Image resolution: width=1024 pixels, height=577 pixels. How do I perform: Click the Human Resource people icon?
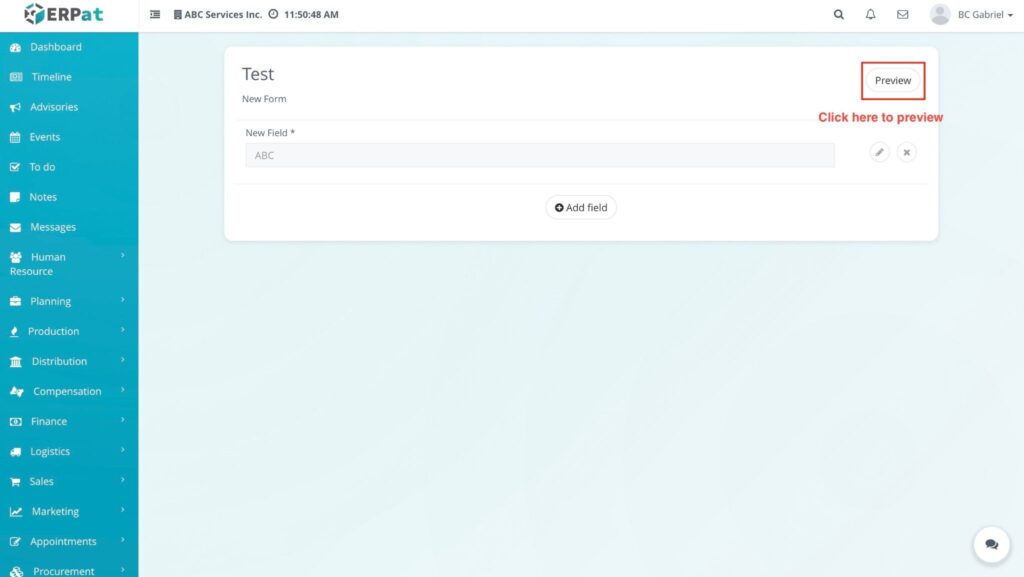(16, 257)
